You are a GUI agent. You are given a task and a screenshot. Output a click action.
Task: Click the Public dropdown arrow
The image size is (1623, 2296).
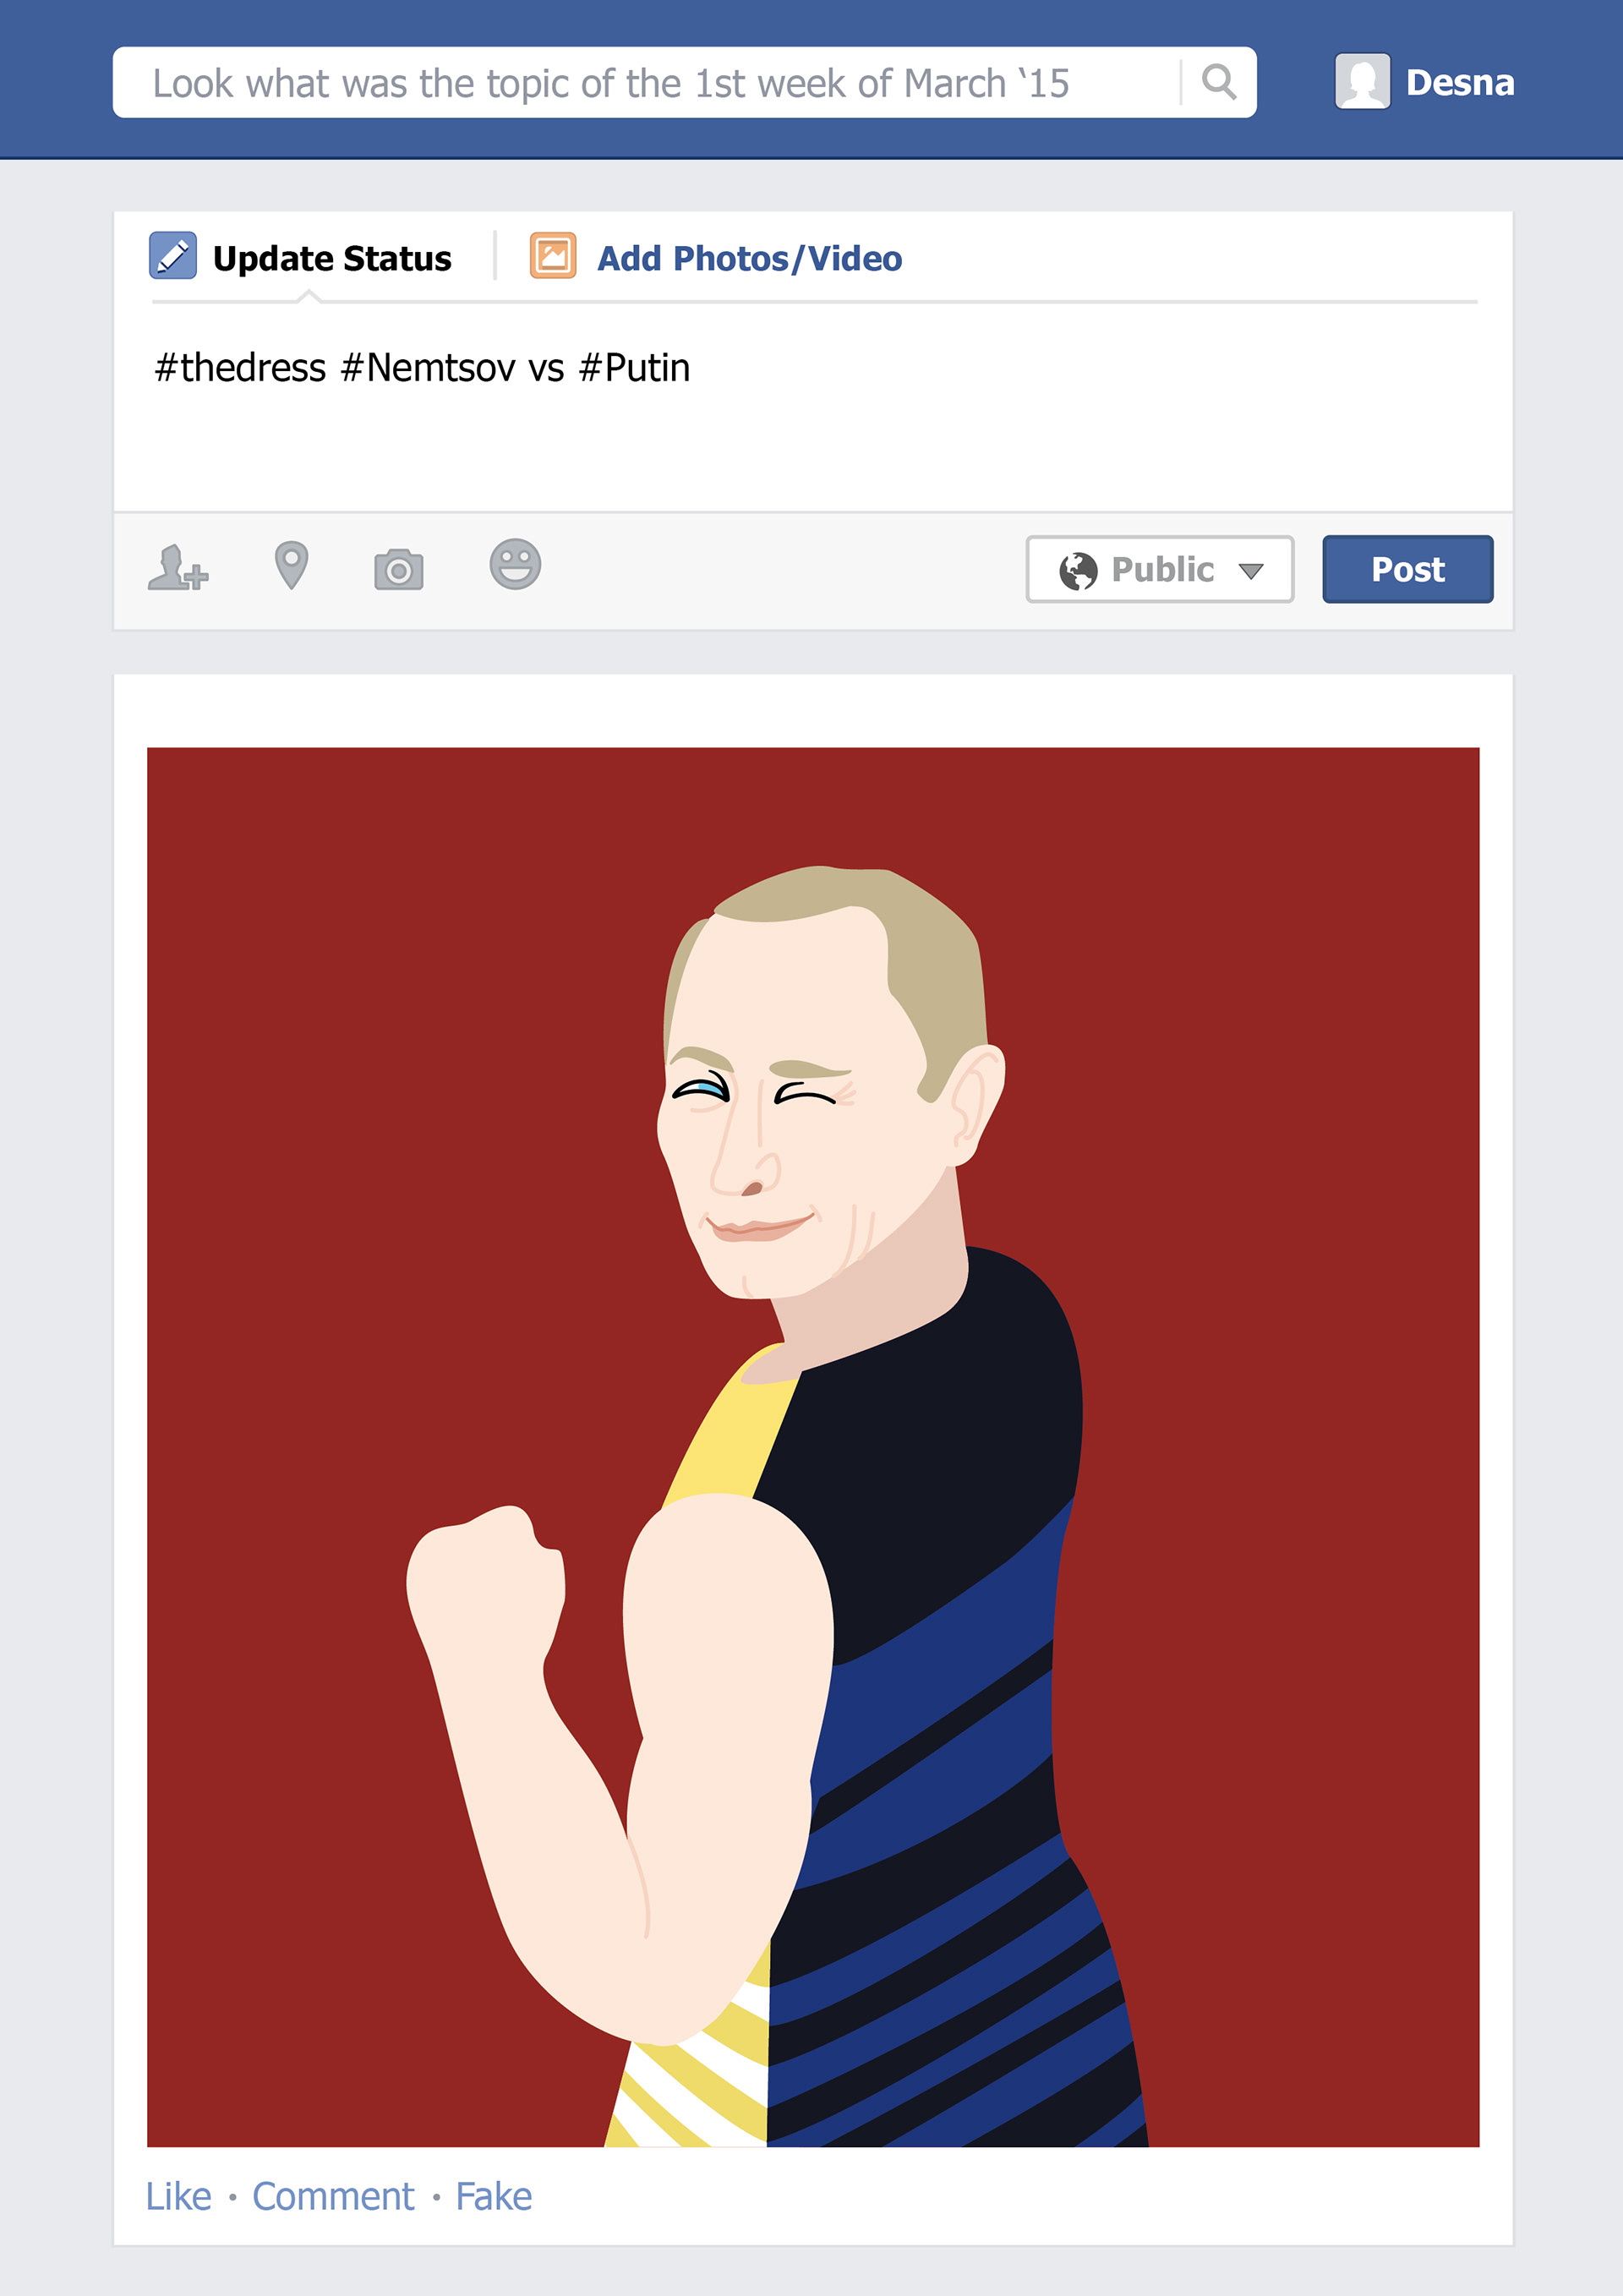(x=1251, y=571)
